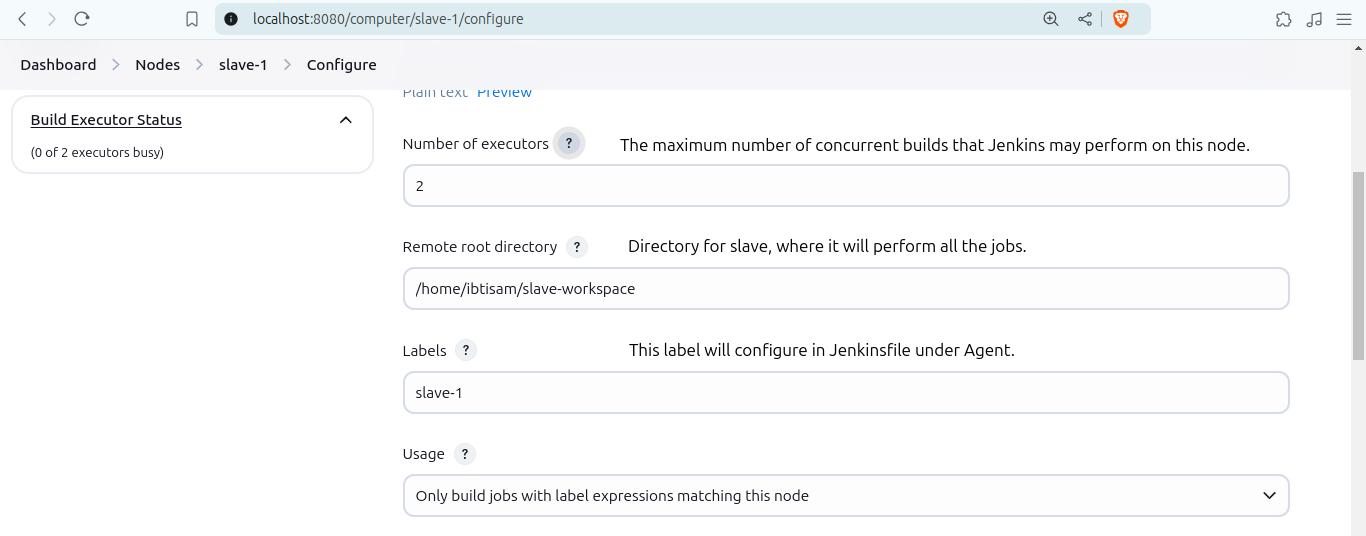Show help for the Usage field
Screen dimensions: 1366x536
tap(464, 454)
